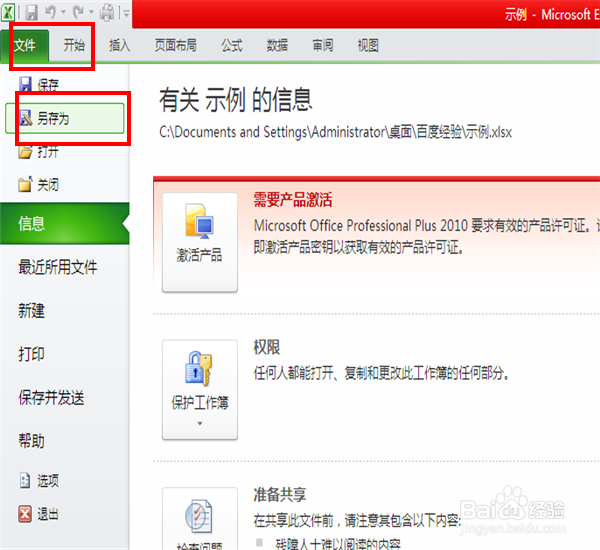Click the Undo icon in quick access toolbar
Screen dimensions: 600x550
[x=50, y=12]
